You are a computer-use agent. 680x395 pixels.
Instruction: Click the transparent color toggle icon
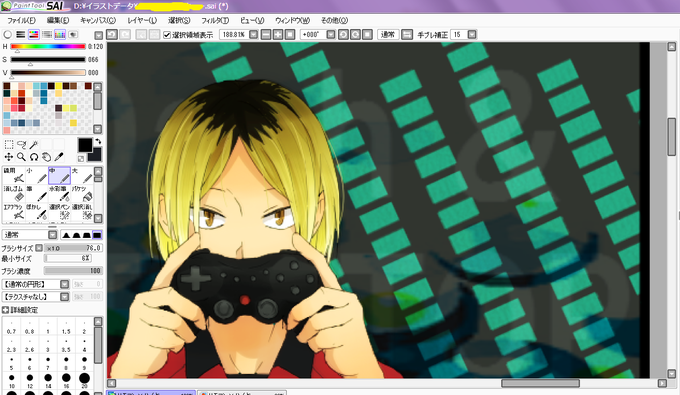tap(81, 159)
